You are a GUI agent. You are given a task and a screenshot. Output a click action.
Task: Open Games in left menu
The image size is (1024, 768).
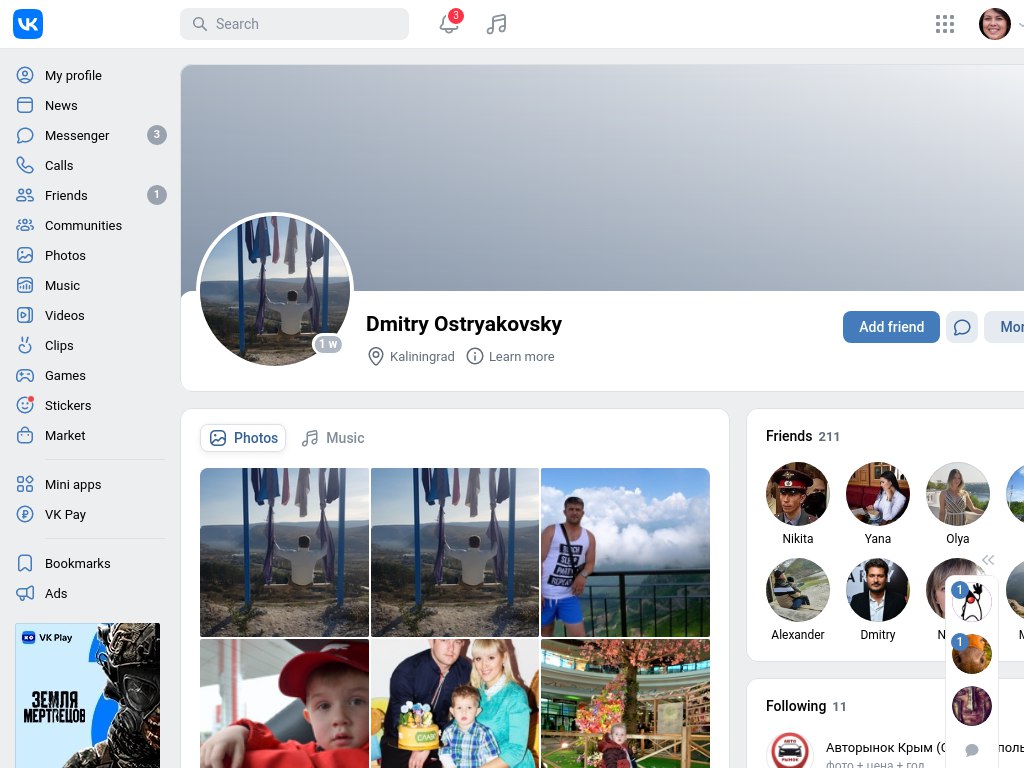[x=65, y=375]
